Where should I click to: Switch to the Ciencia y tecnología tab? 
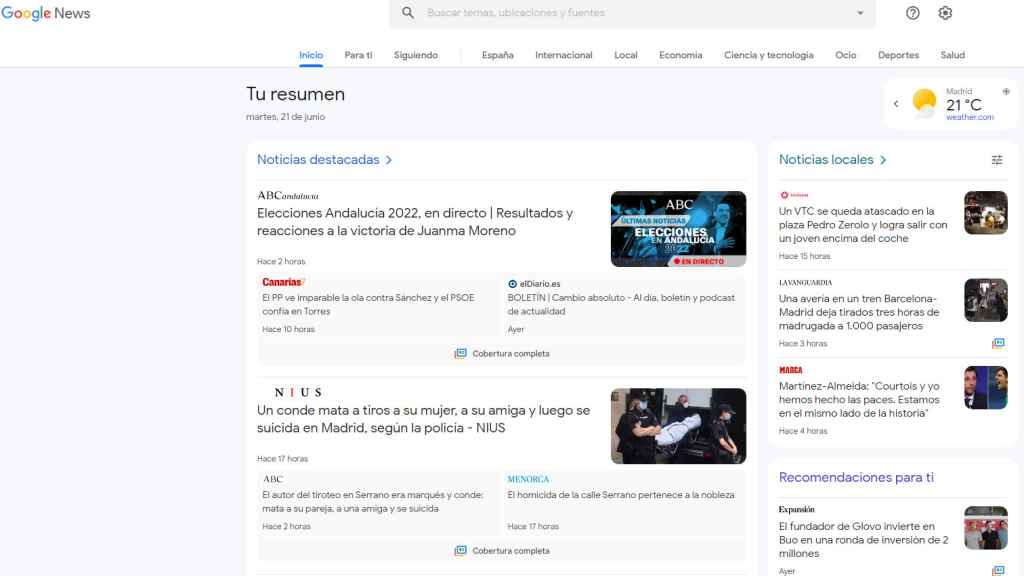(768, 55)
